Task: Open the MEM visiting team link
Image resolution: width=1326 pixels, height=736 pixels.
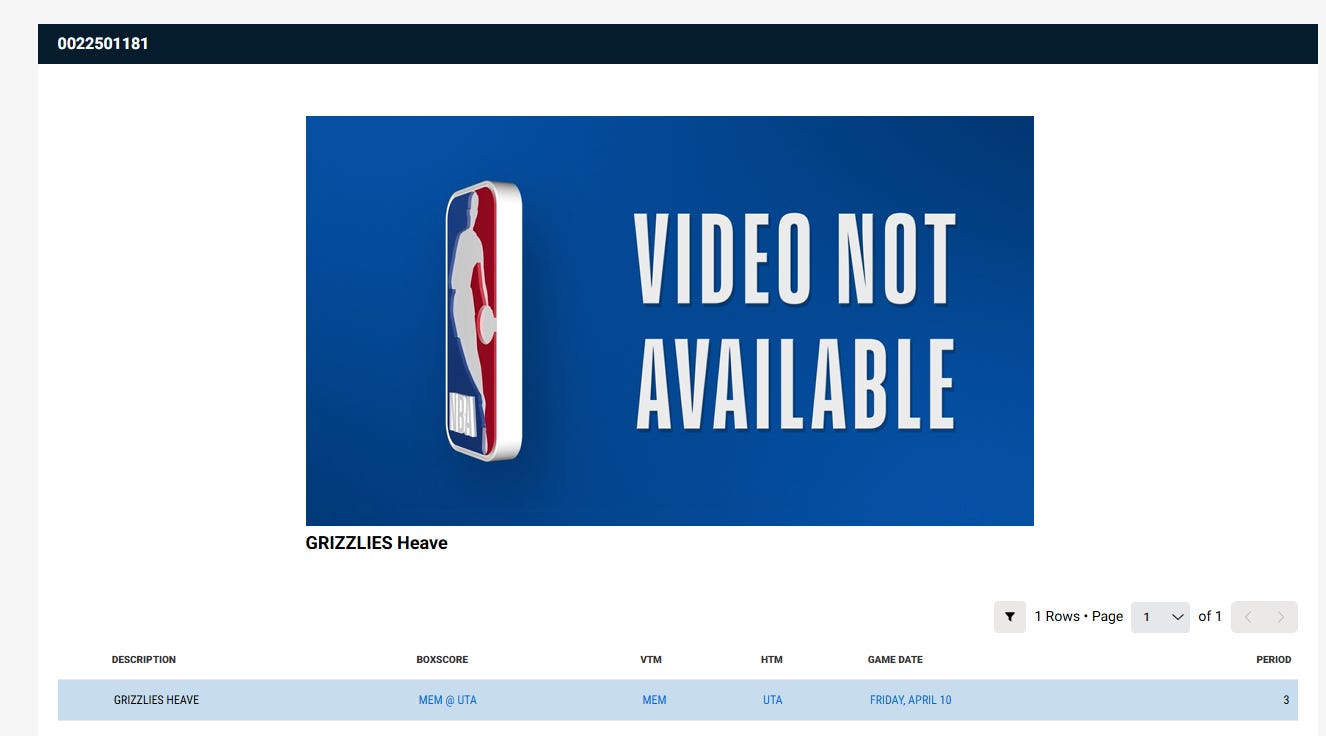Action: pos(654,700)
